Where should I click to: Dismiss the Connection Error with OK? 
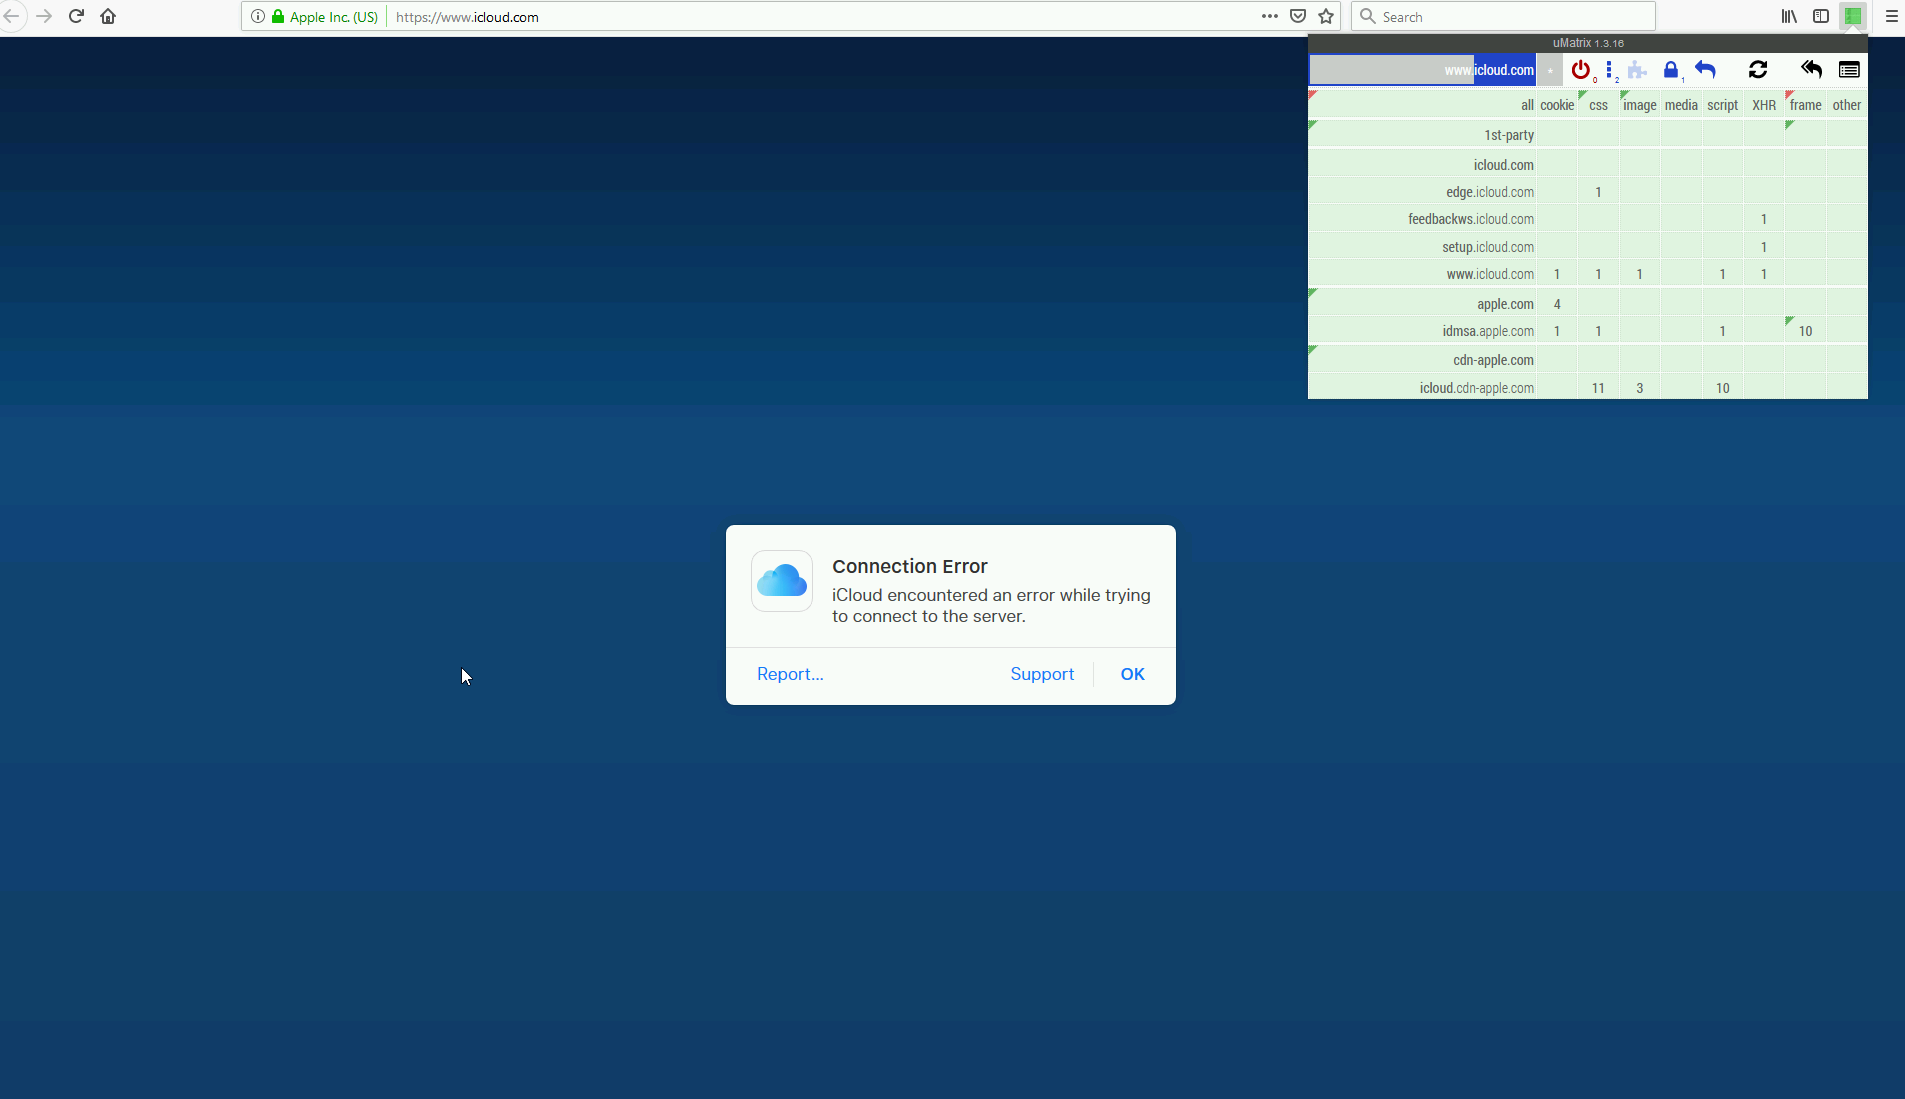(x=1132, y=674)
